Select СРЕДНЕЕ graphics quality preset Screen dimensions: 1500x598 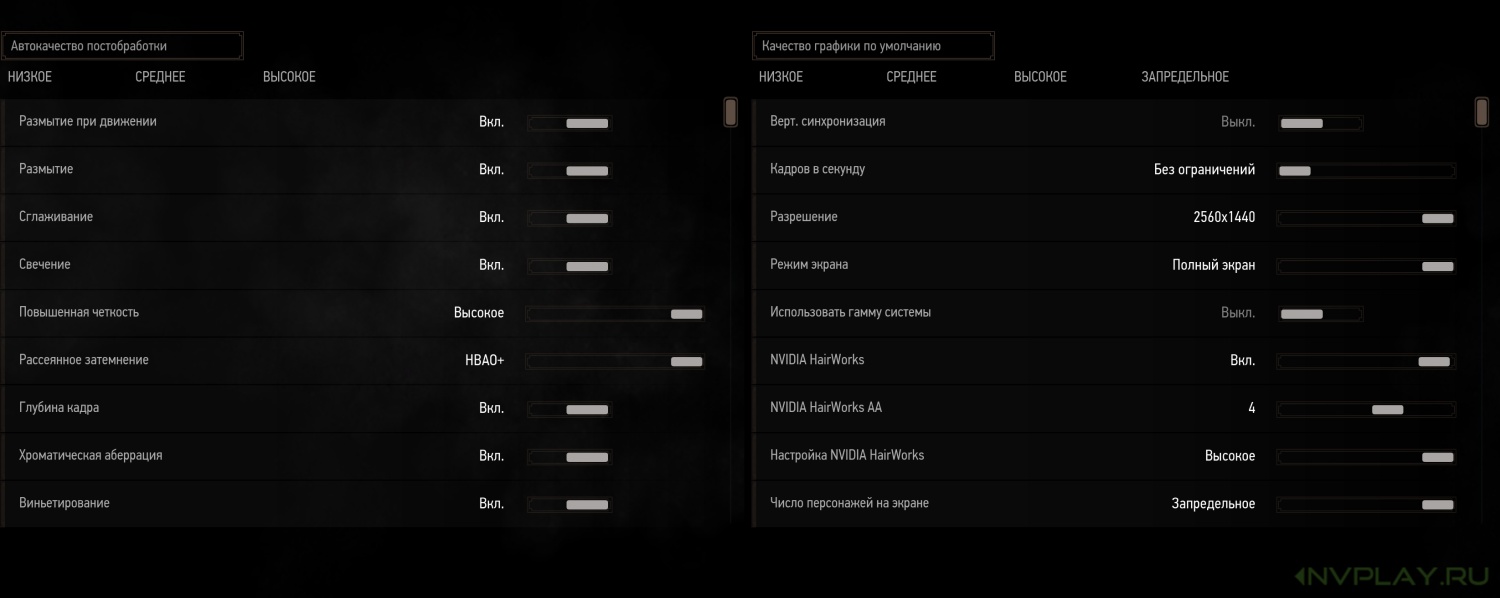pos(911,77)
